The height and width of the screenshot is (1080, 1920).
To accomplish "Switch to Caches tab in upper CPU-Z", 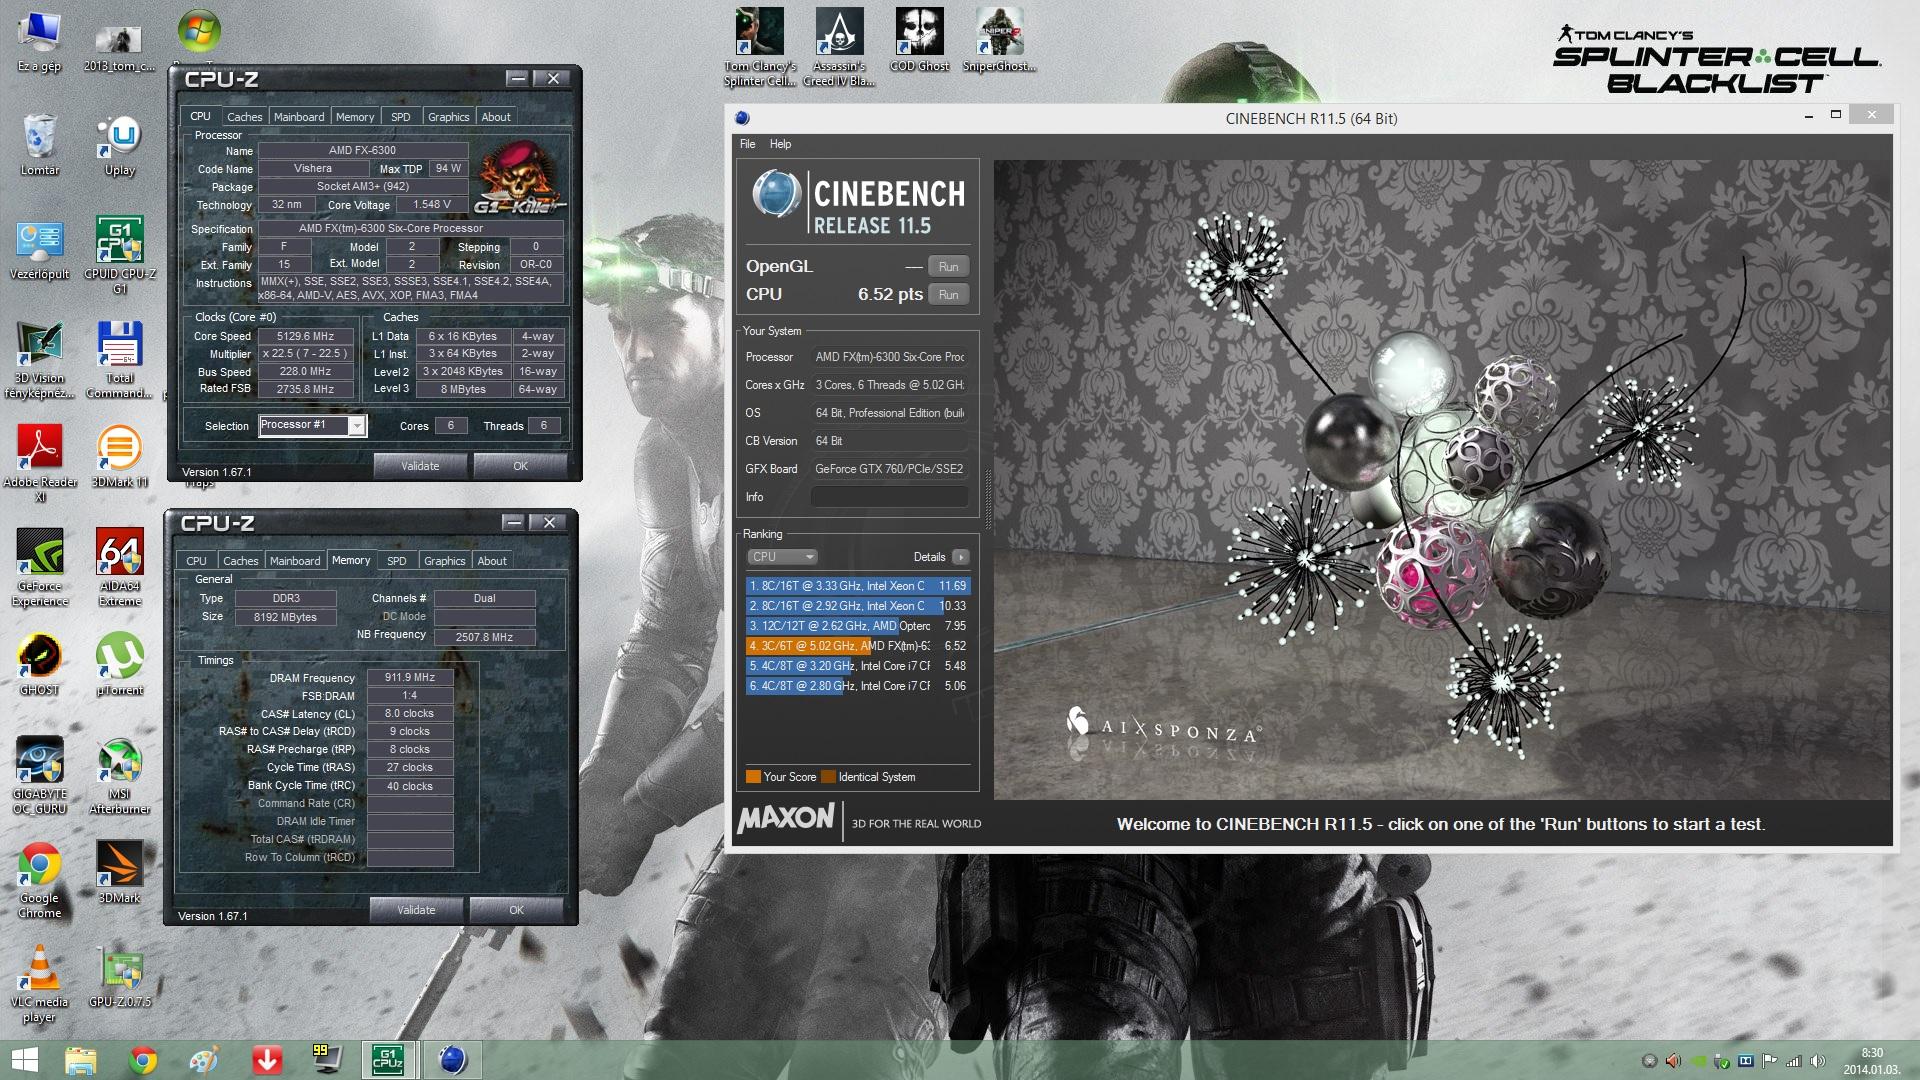I will (x=244, y=117).
